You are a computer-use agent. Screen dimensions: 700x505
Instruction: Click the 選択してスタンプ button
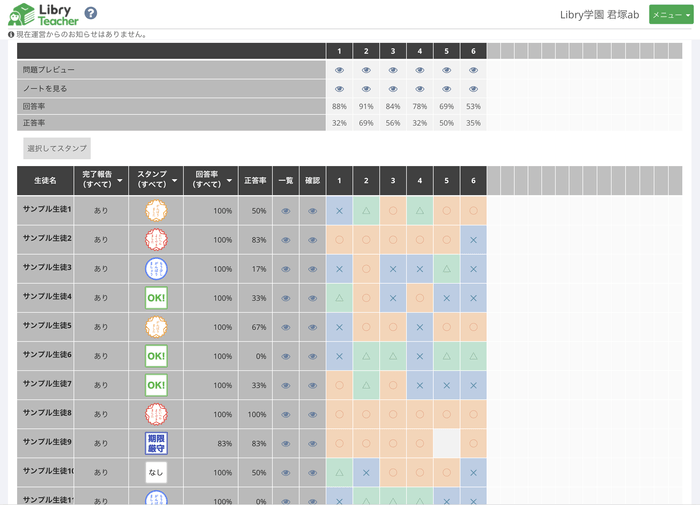(x=57, y=148)
